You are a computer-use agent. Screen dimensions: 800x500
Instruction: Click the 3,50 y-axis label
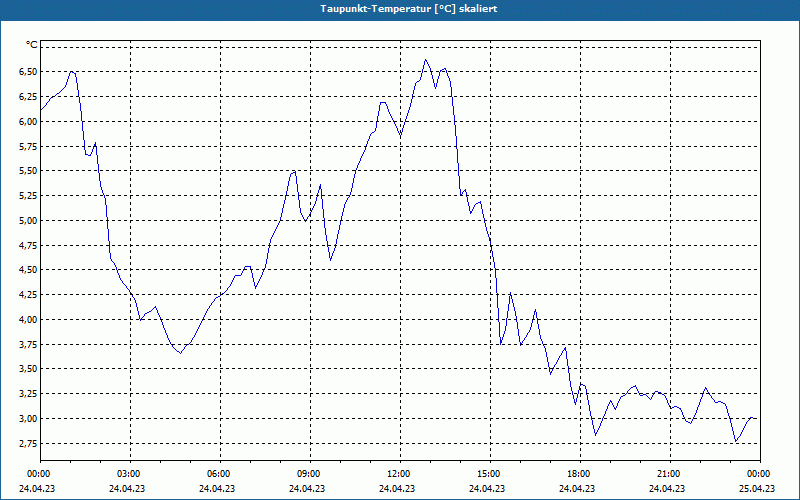point(28,369)
